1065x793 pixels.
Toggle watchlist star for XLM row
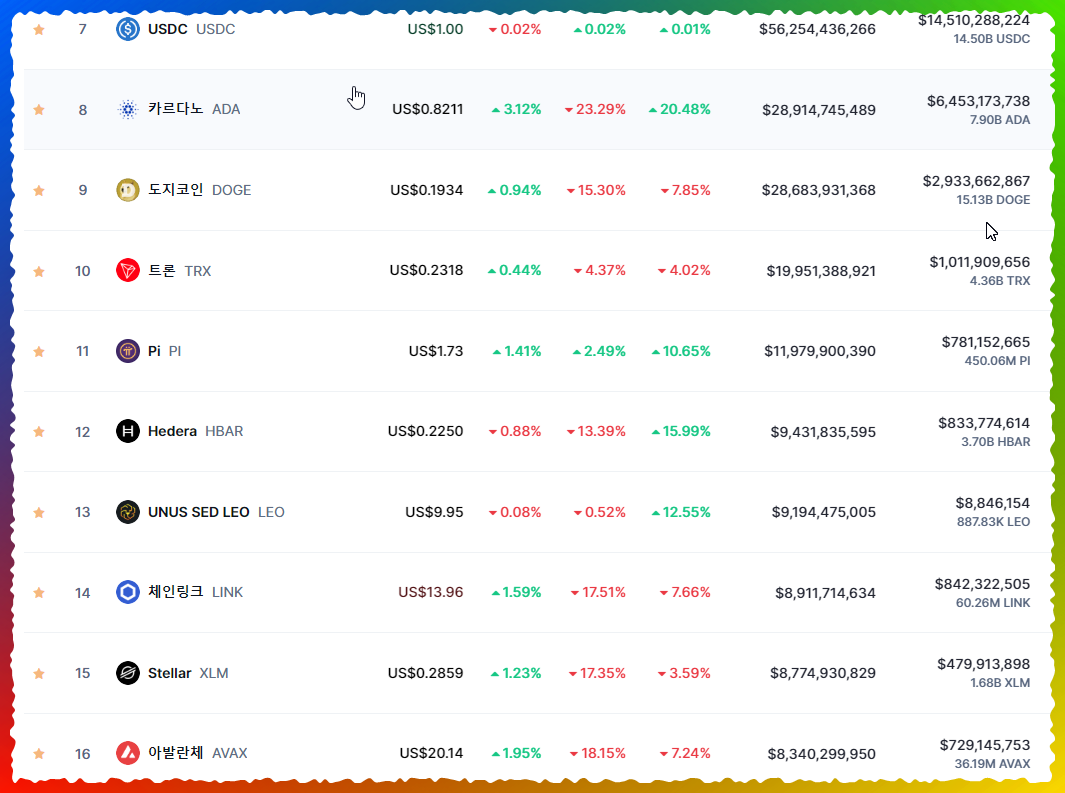coord(39,673)
